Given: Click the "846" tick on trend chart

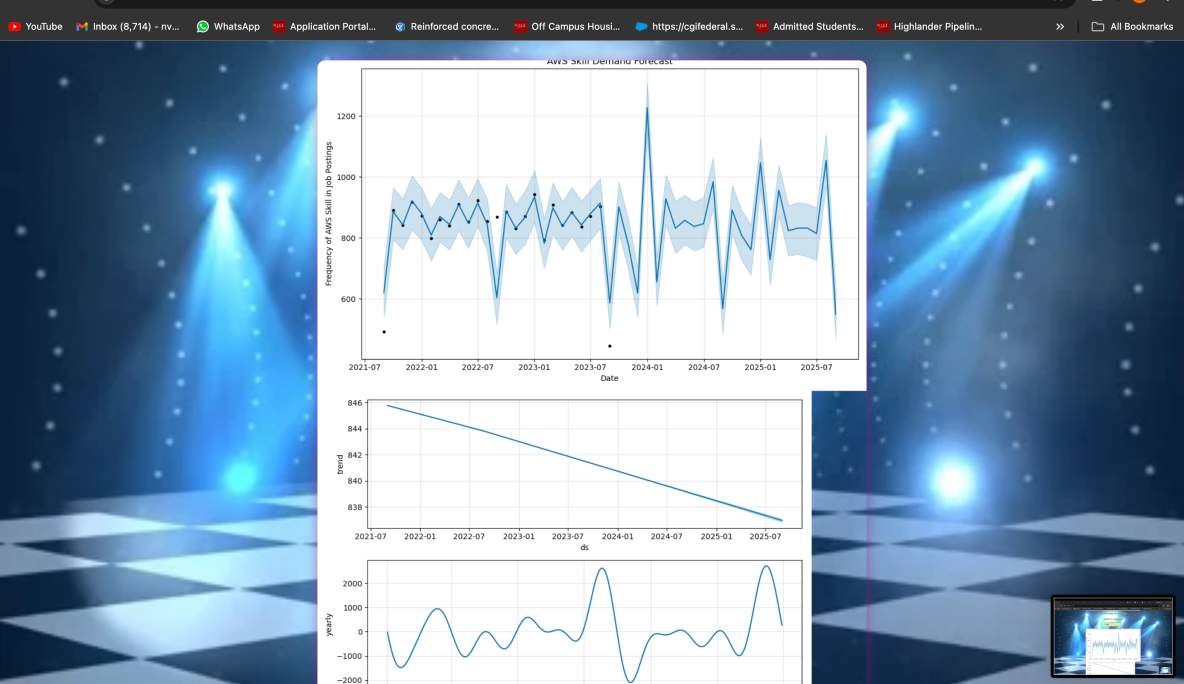Looking at the screenshot, I should (355, 403).
